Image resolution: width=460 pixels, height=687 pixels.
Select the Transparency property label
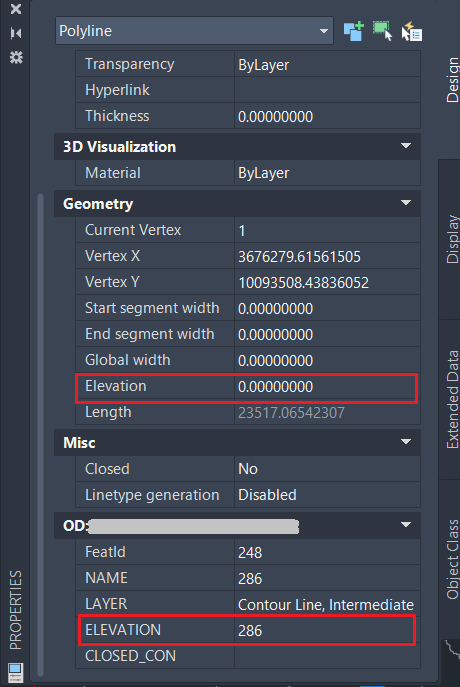click(130, 64)
